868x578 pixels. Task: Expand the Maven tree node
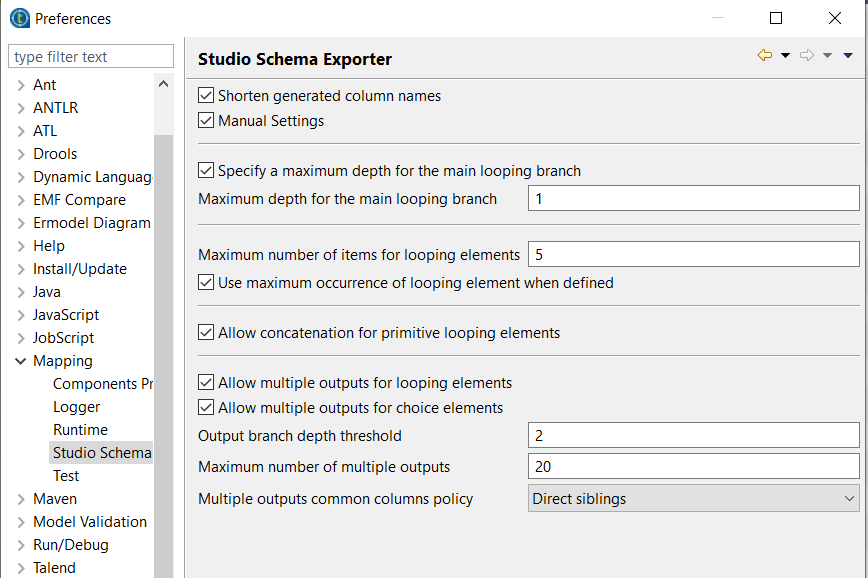click(x=21, y=499)
